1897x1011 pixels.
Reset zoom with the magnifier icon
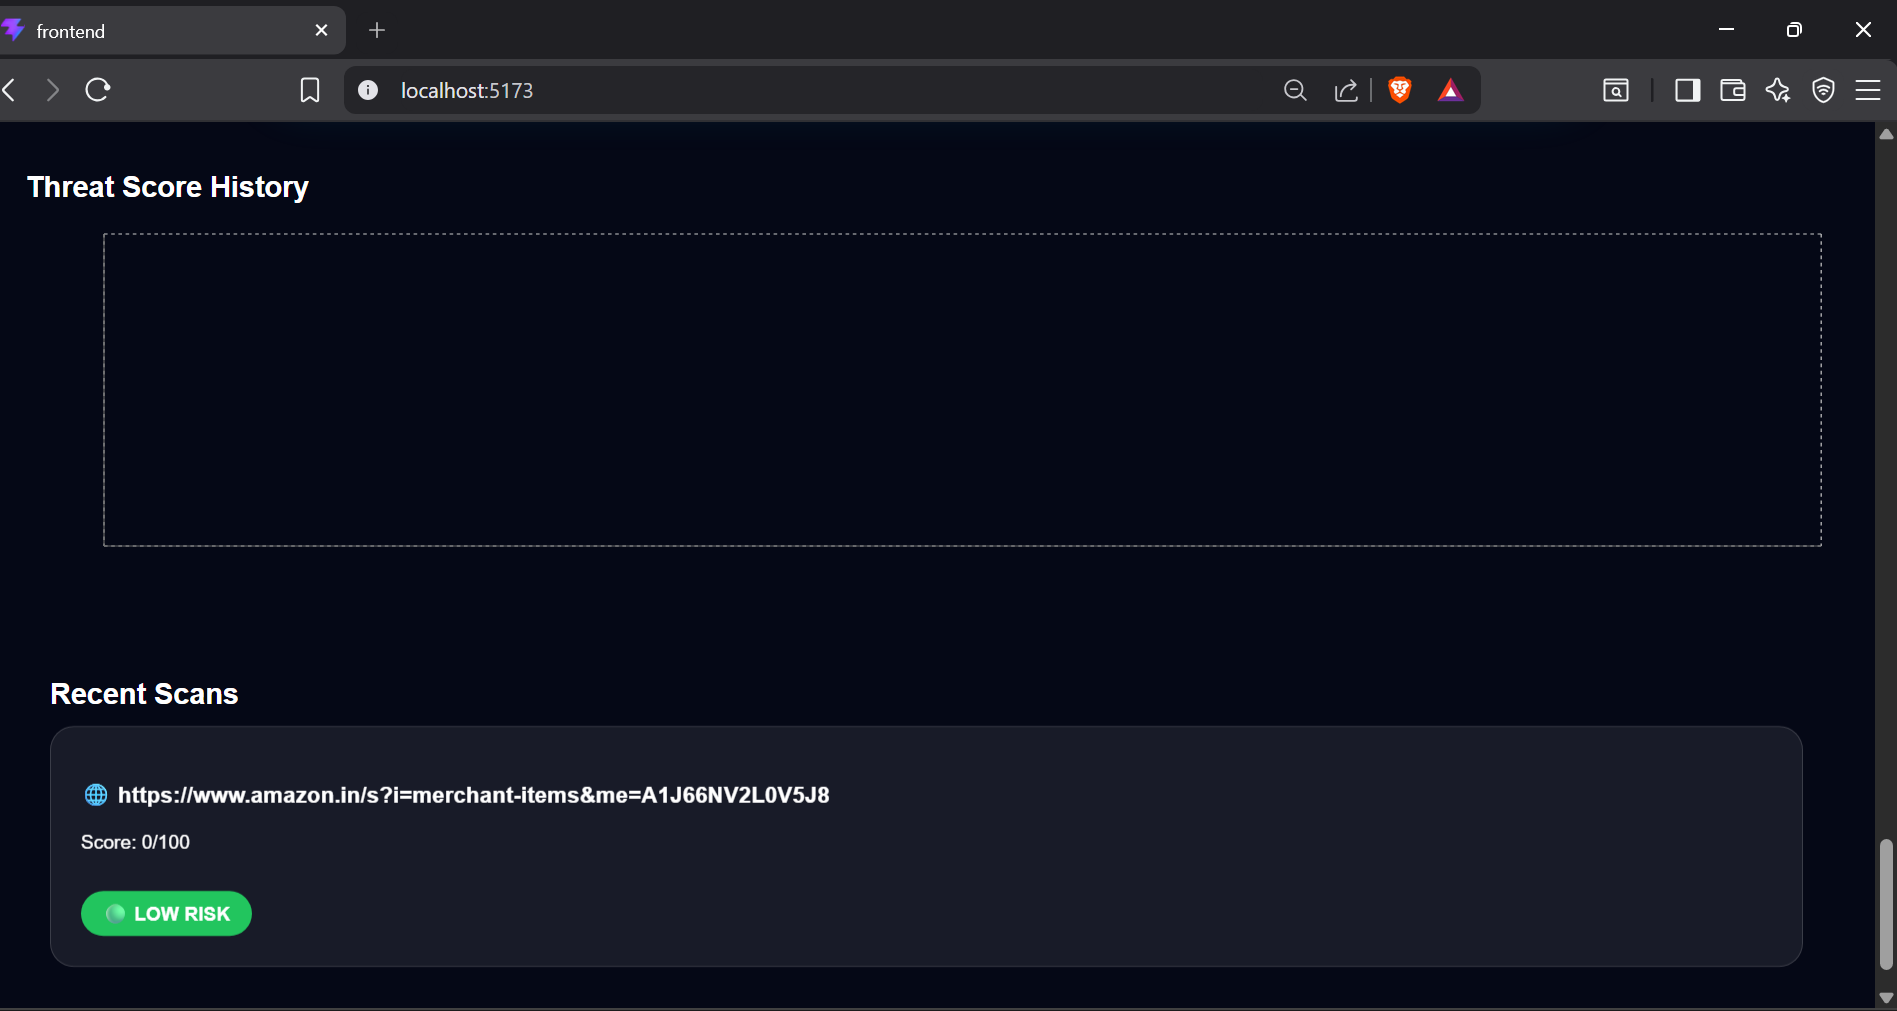pos(1295,90)
